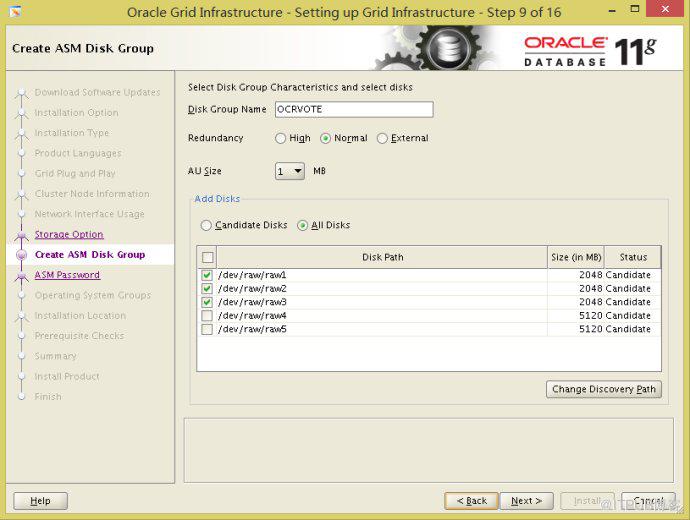Select Normal redundancy option
The height and width of the screenshot is (520, 690).
tap(325, 139)
